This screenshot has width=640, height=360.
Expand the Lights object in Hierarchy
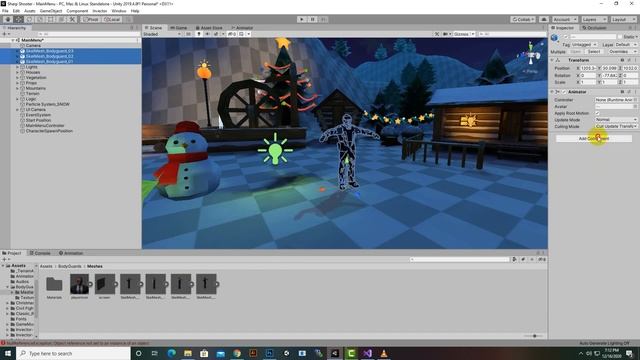(18, 67)
